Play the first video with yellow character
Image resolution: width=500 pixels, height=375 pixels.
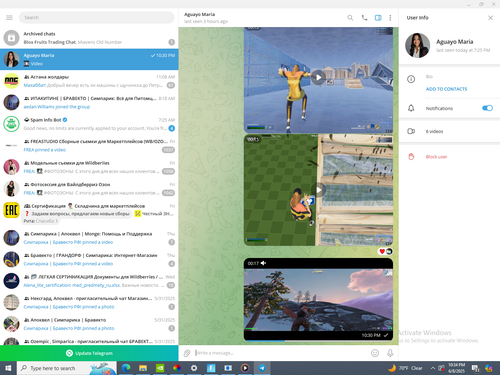click(x=319, y=78)
